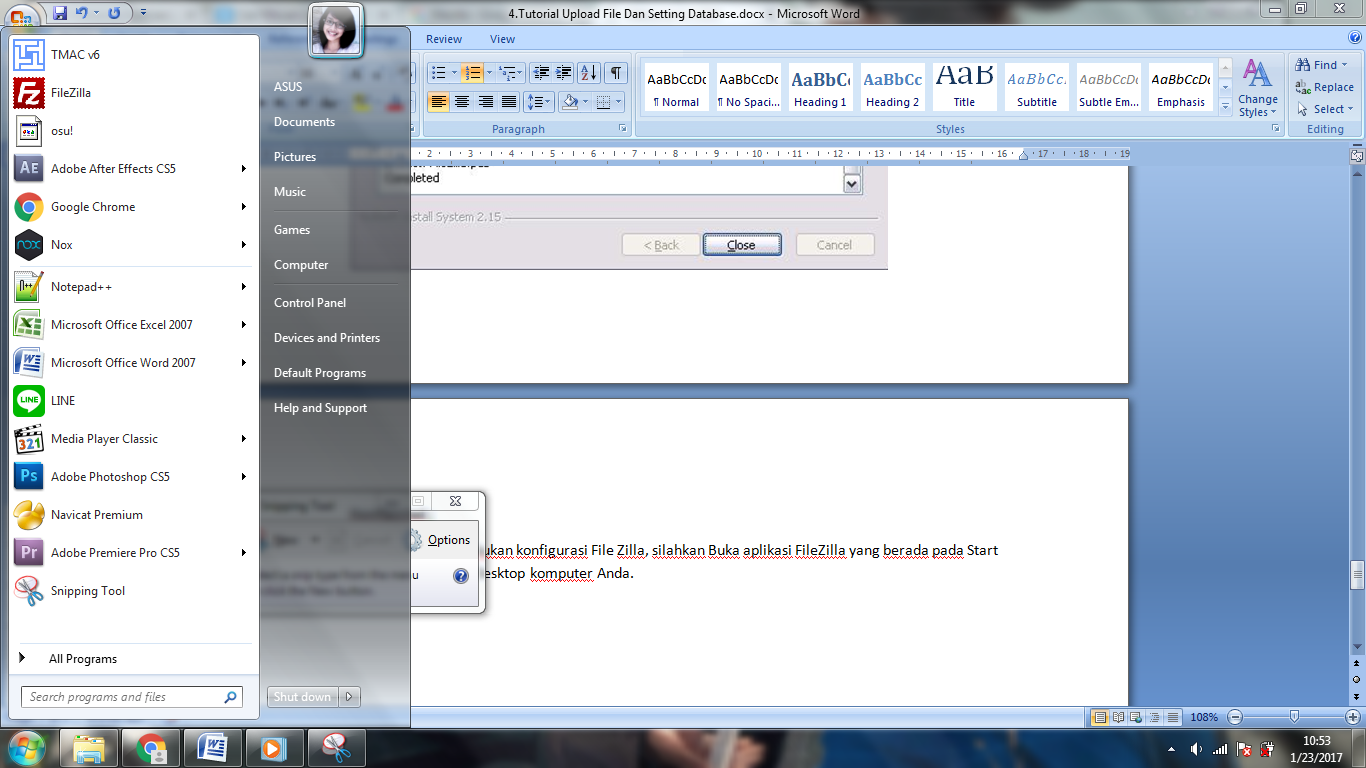Open the Line Spacing dropdown
Screen dimensions: 1366x768
click(539, 102)
